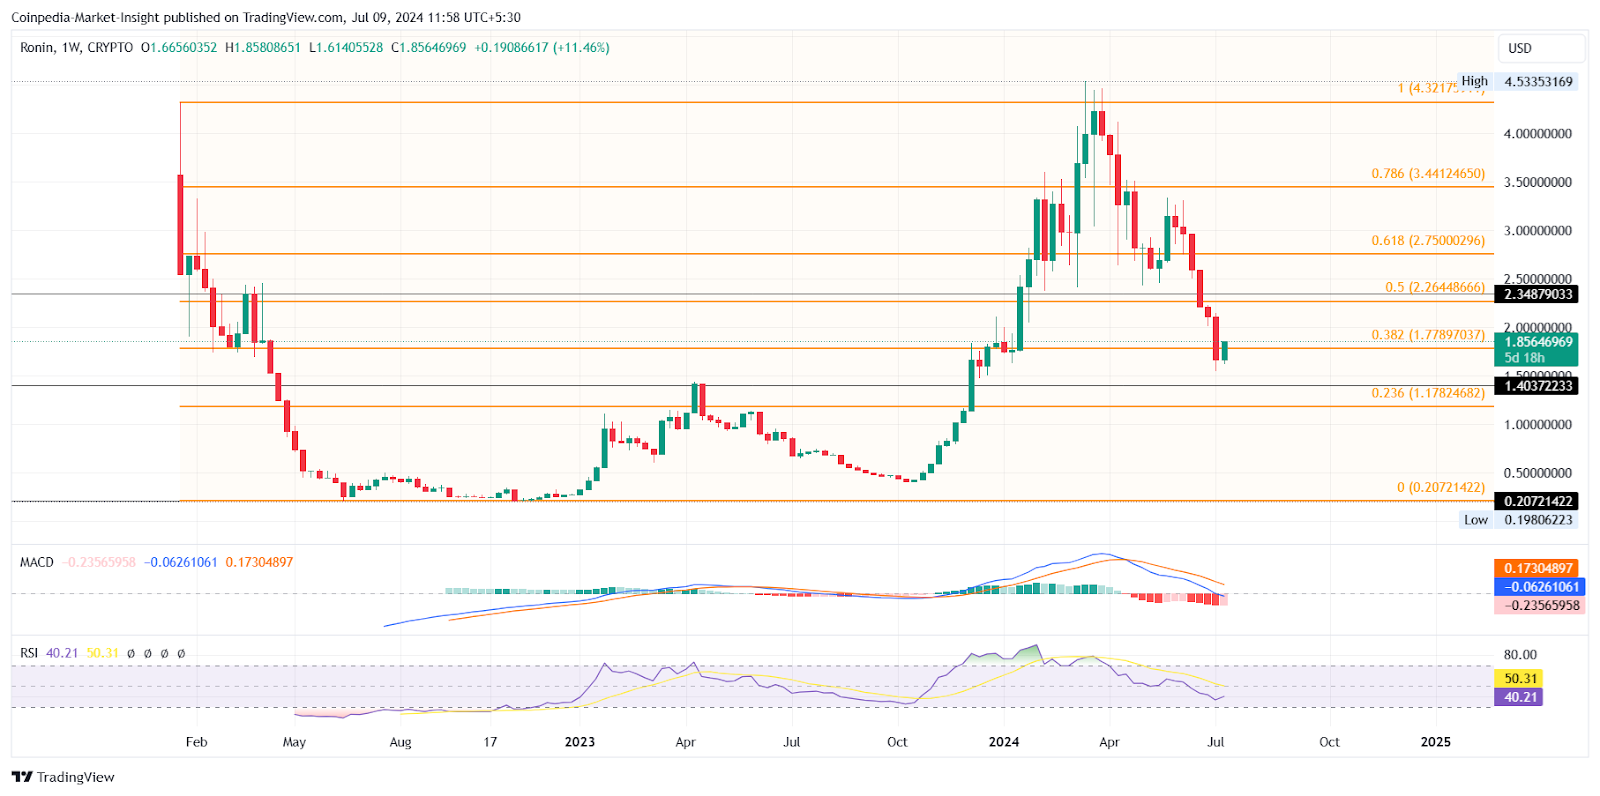Click the 0.618 (2.75000296) Fibonacci label

[1428, 240]
